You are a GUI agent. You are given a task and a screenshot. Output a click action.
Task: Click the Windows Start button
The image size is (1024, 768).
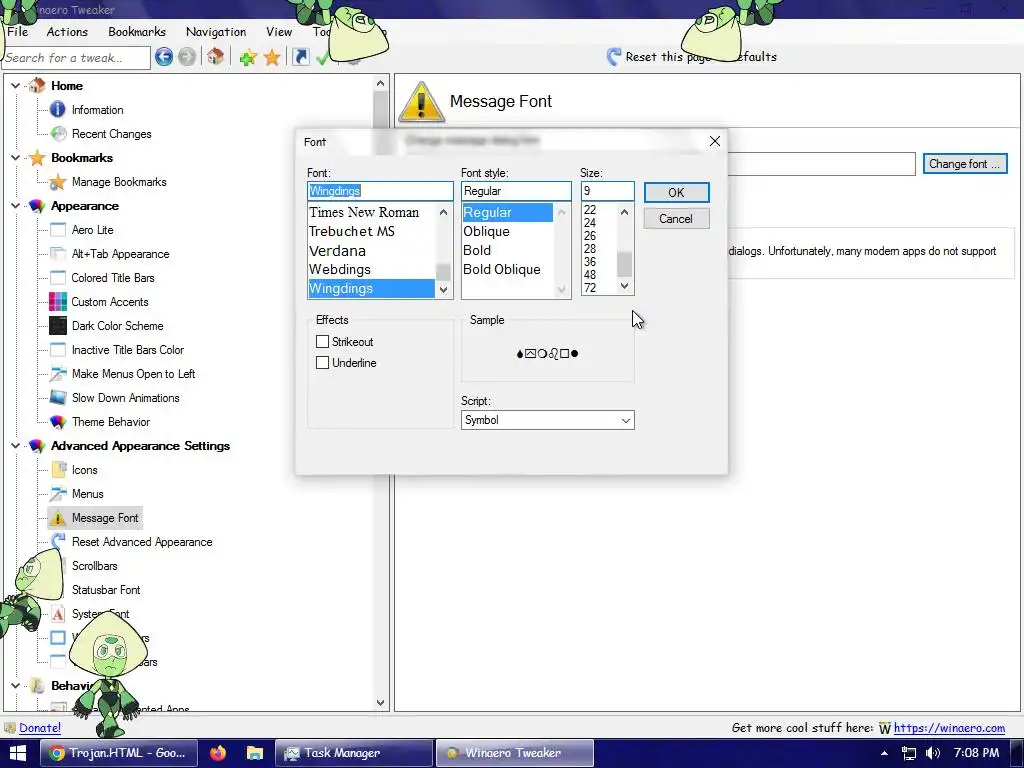point(18,753)
